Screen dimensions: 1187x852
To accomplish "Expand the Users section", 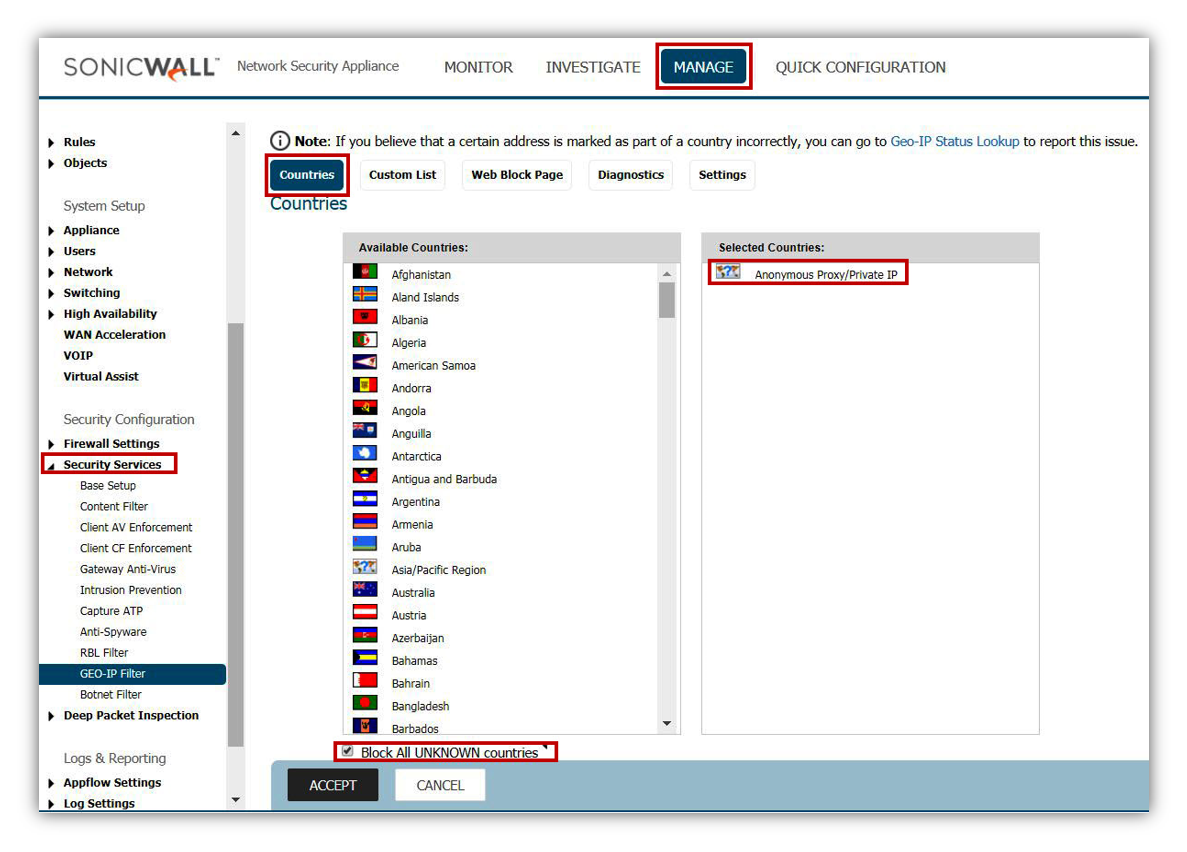I will pyautogui.click(x=51, y=251).
